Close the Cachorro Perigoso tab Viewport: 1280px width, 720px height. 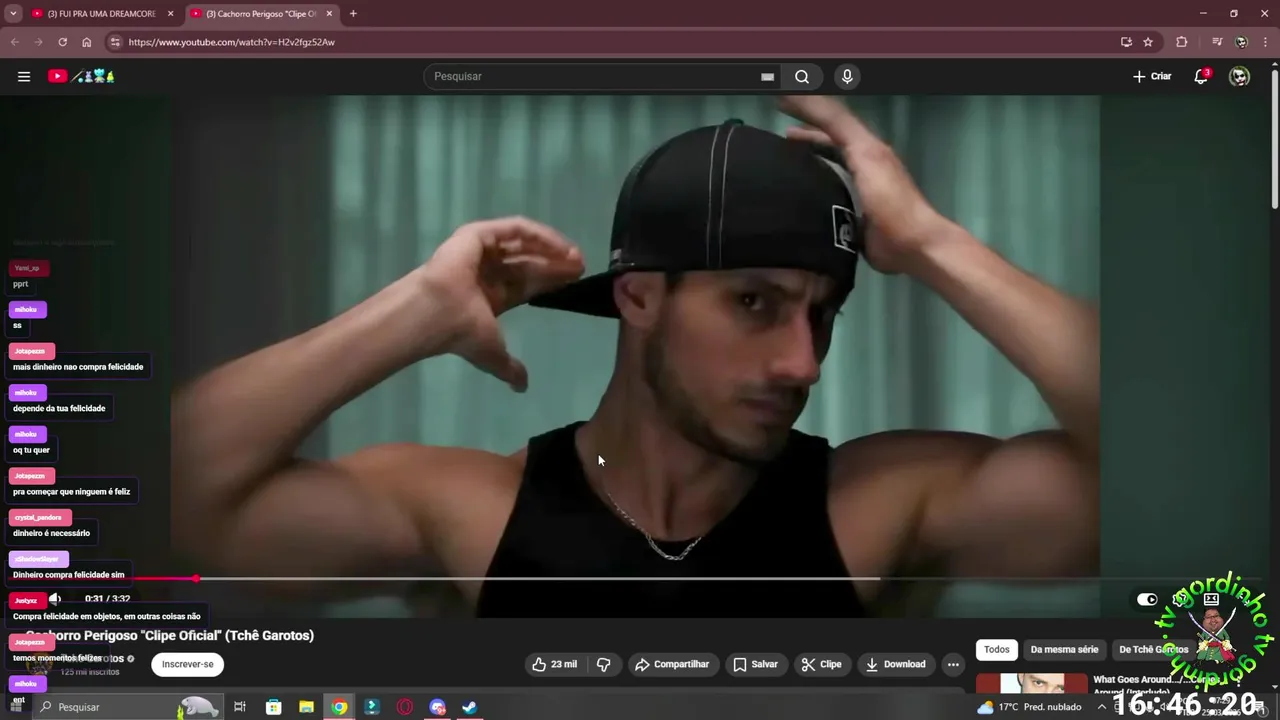(x=329, y=14)
